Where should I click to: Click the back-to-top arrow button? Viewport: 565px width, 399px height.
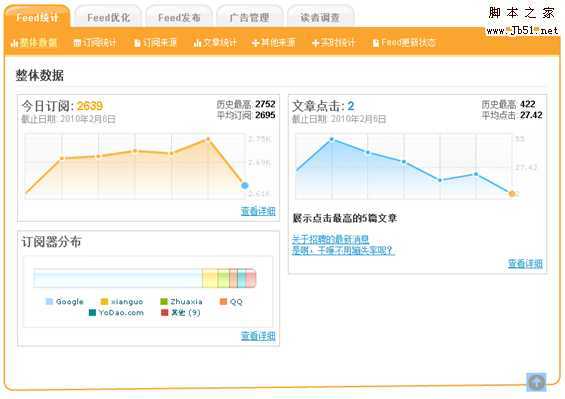point(536,382)
